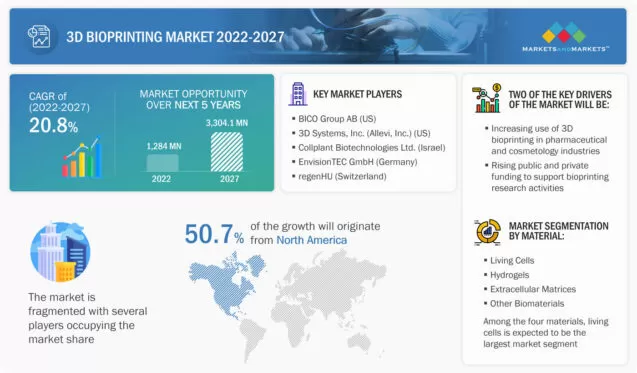Image resolution: width=637 pixels, height=373 pixels.
Task: Click the '1,284 MN' value
Action: point(164,146)
